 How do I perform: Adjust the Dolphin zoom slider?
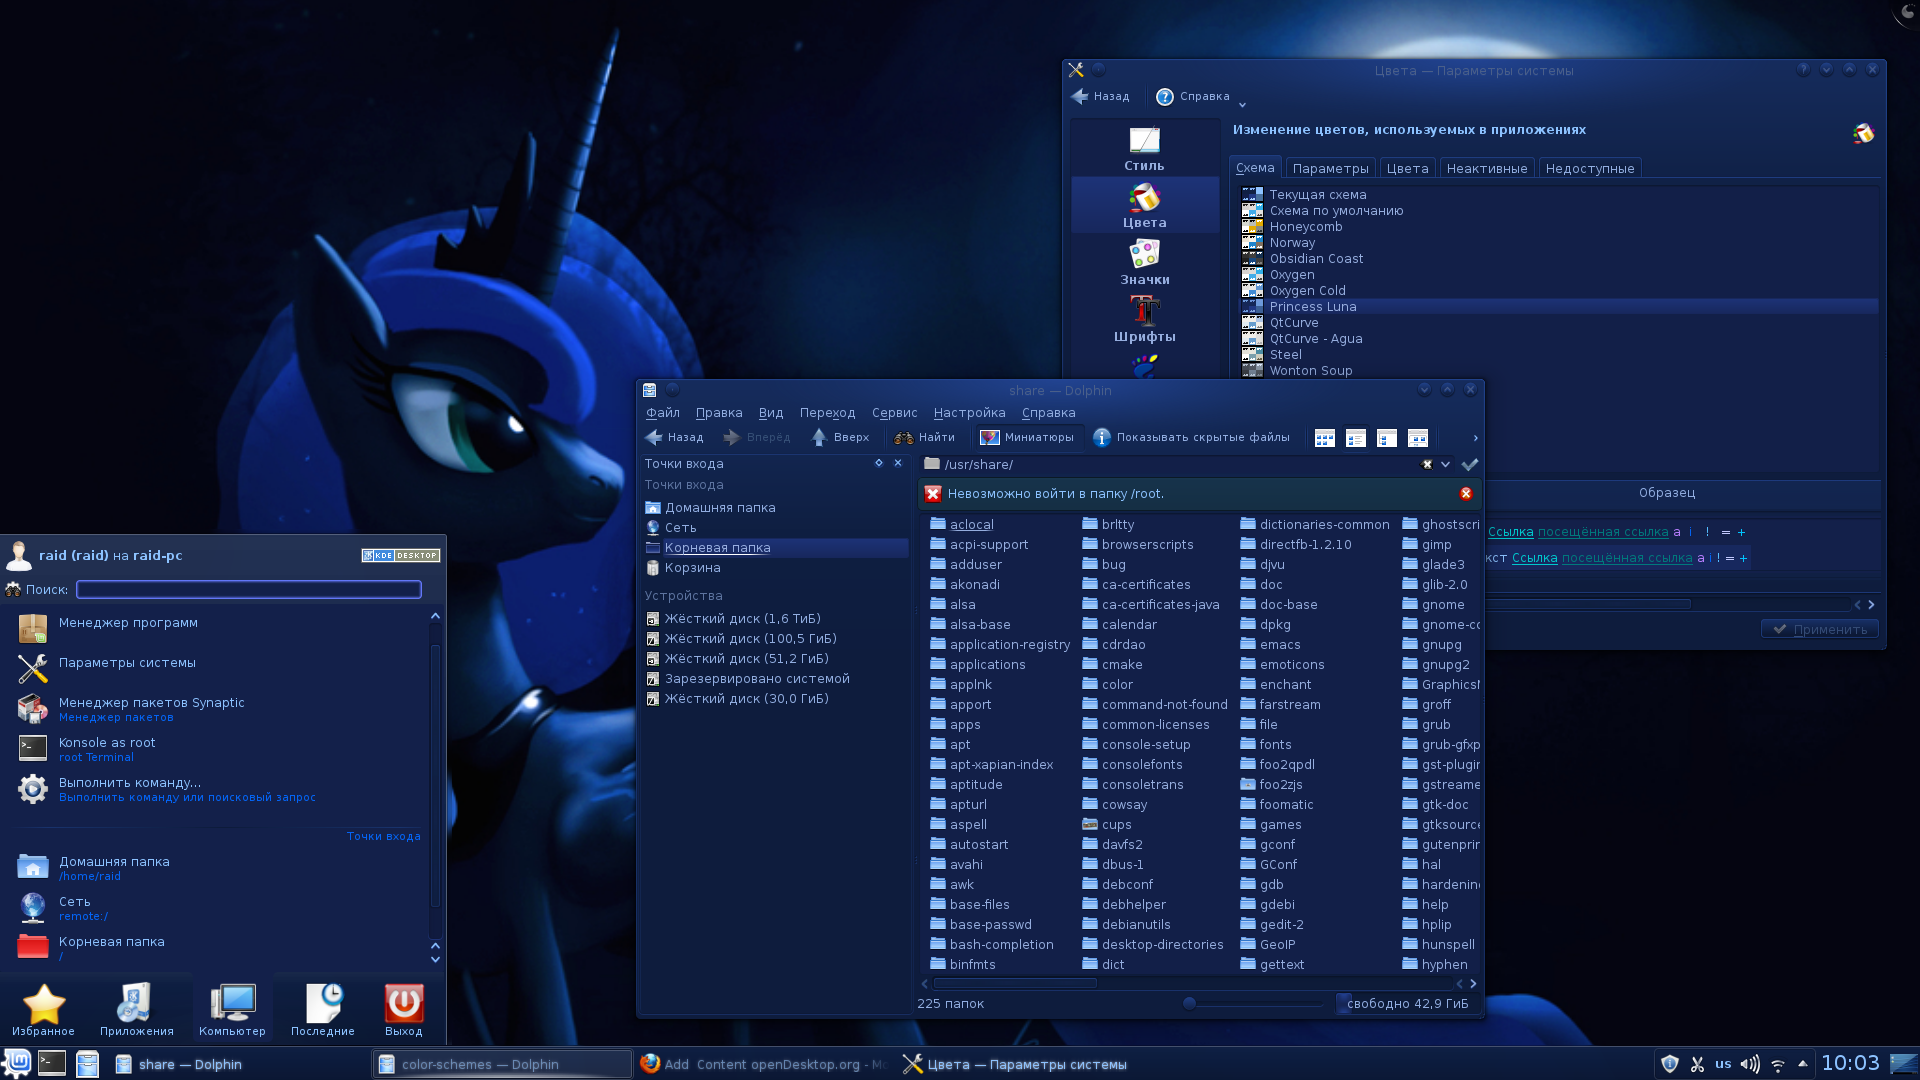(1189, 1003)
